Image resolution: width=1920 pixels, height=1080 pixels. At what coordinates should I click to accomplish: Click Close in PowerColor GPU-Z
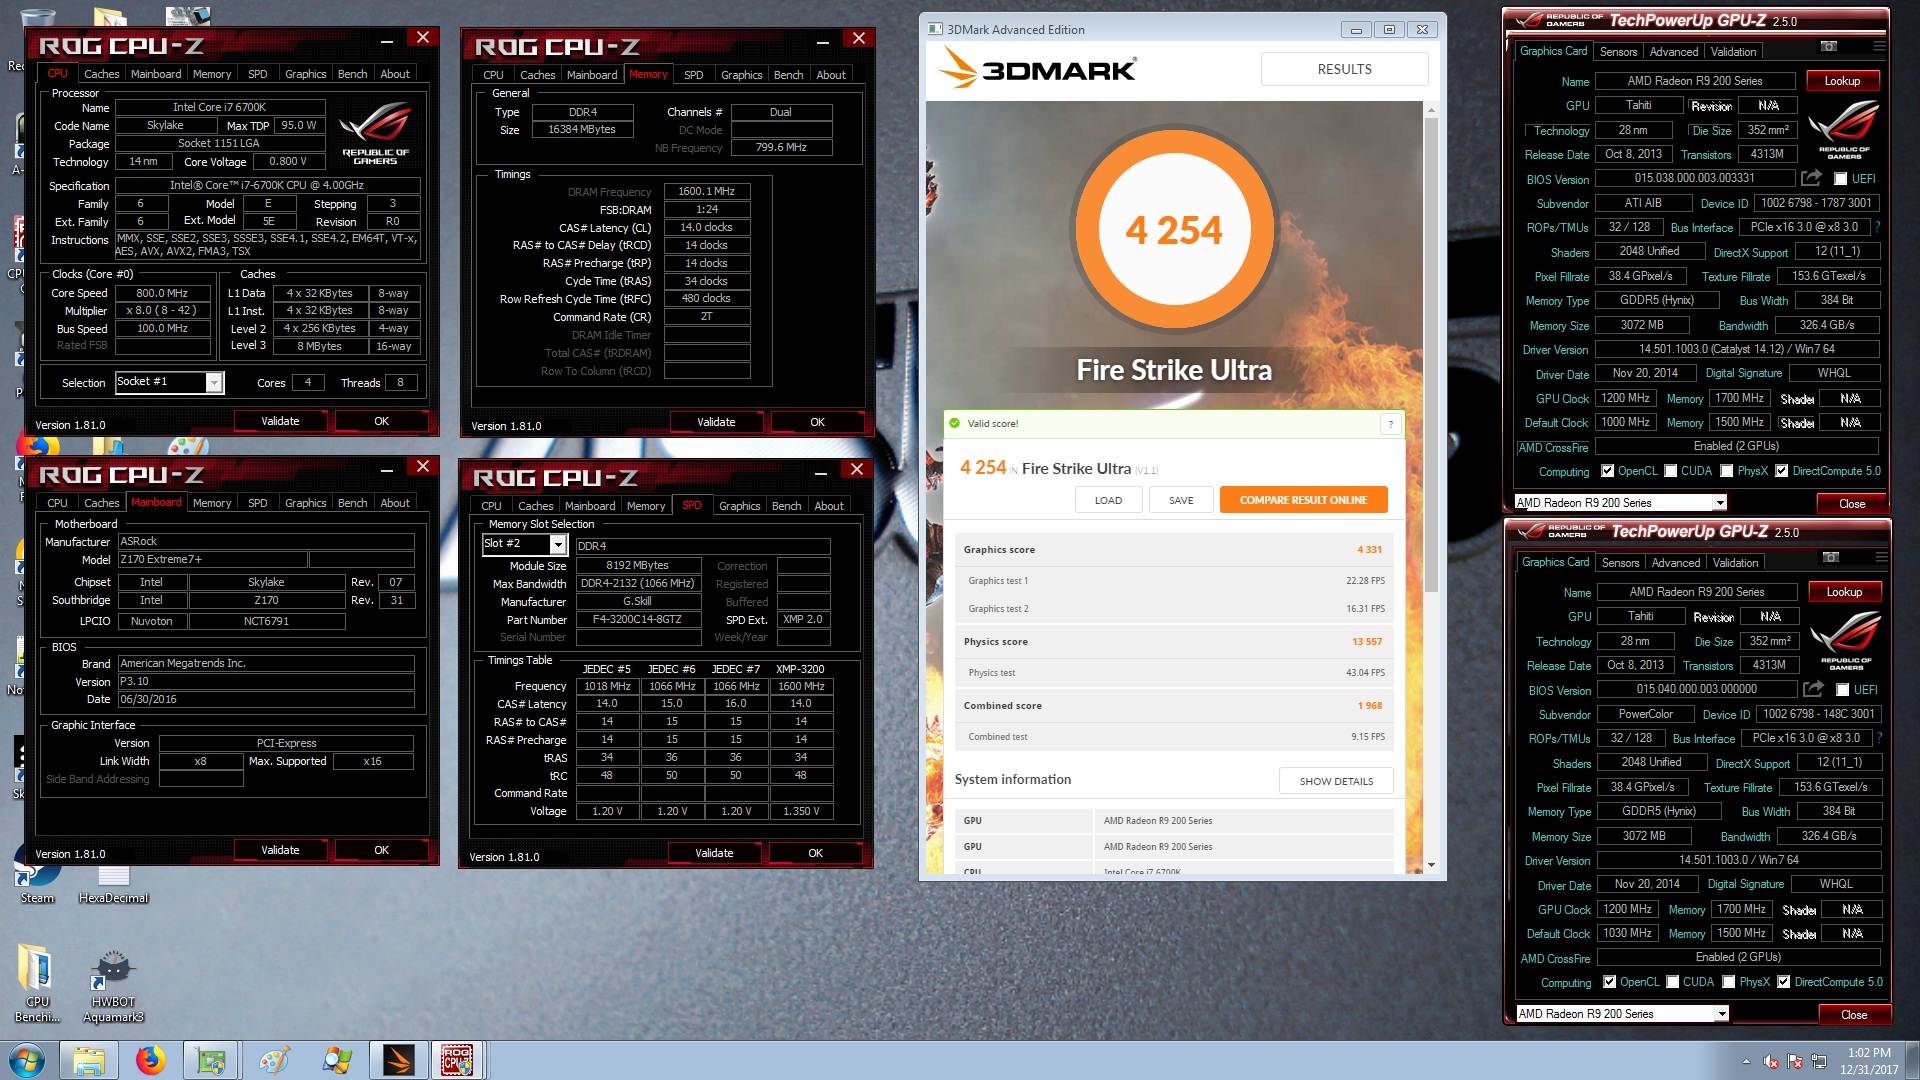(1854, 1014)
